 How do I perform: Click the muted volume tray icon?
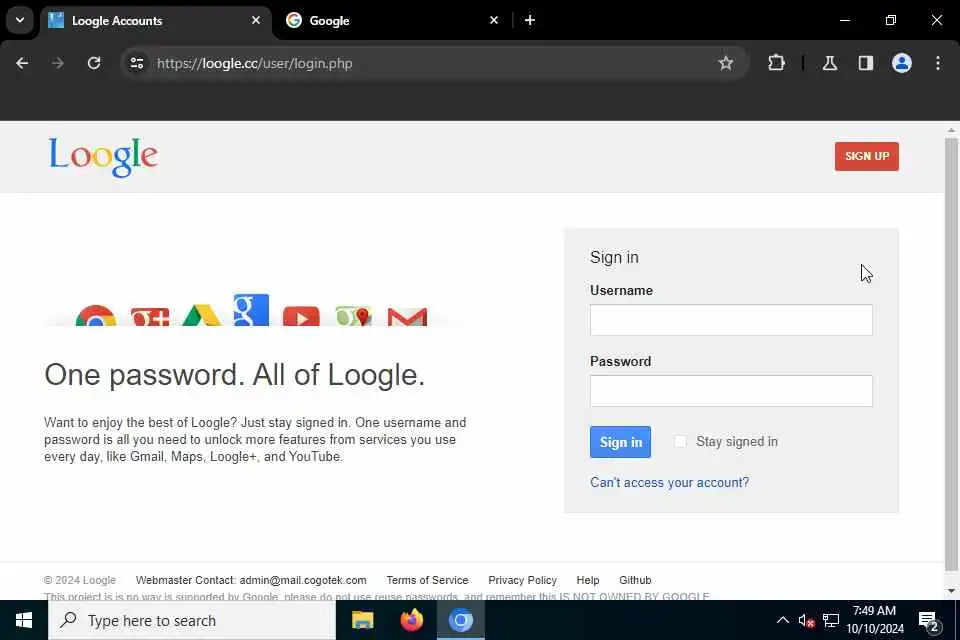point(806,620)
